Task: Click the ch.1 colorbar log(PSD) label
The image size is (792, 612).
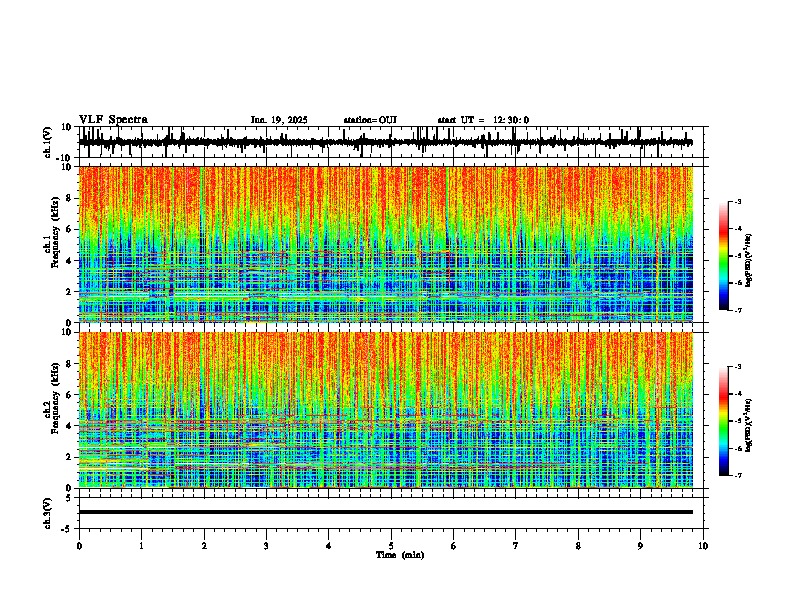Action: click(749, 260)
